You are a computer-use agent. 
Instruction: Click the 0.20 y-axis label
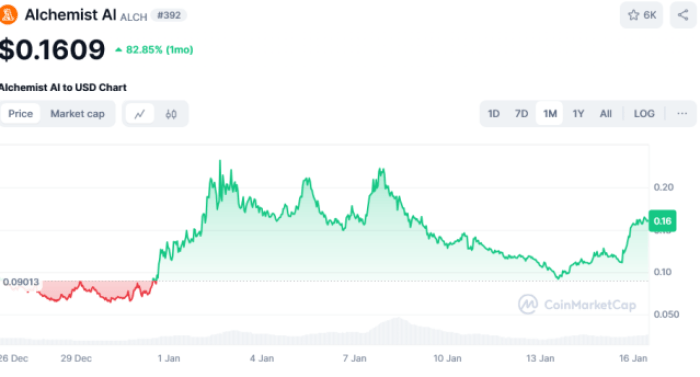663,187
